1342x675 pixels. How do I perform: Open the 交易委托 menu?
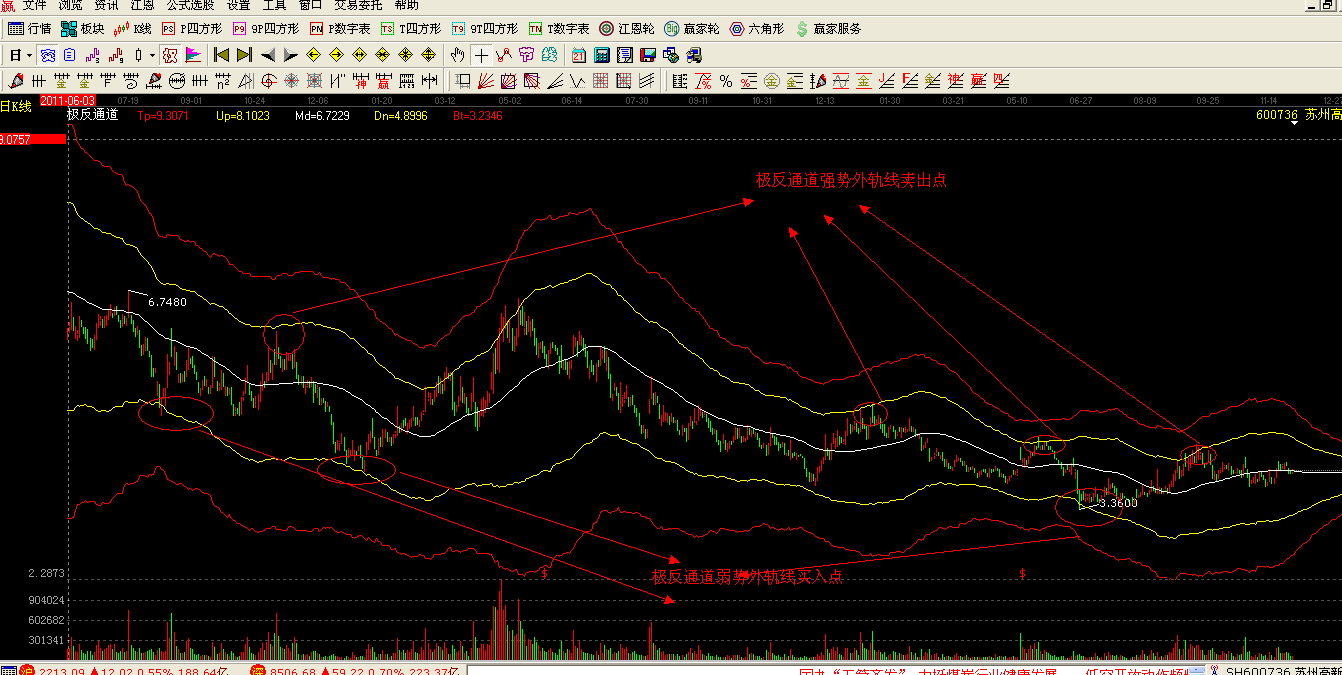(x=359, y=5)
